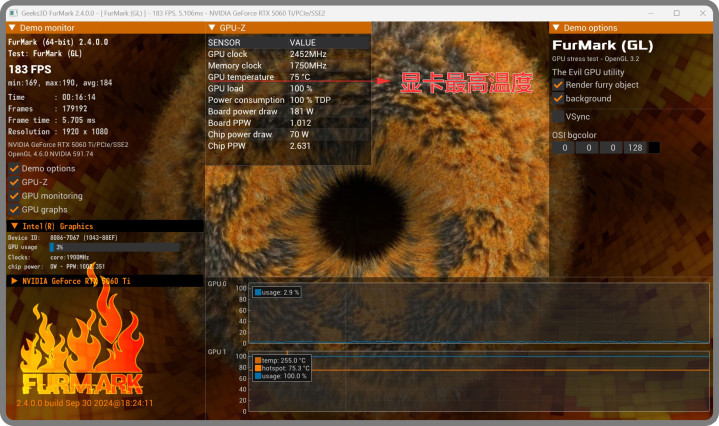This screenshot has width=719, height=426.
Task: Select the Board power draw 181 W value
Action: click(301, 111)
